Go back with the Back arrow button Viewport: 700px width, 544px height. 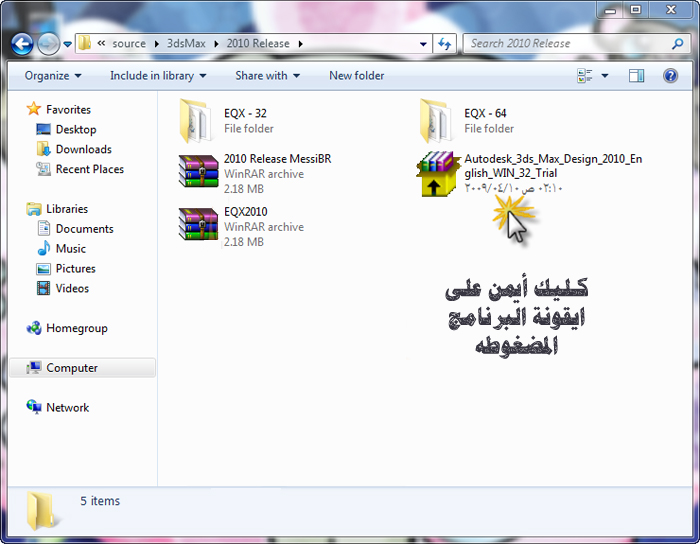coord(22,44)
